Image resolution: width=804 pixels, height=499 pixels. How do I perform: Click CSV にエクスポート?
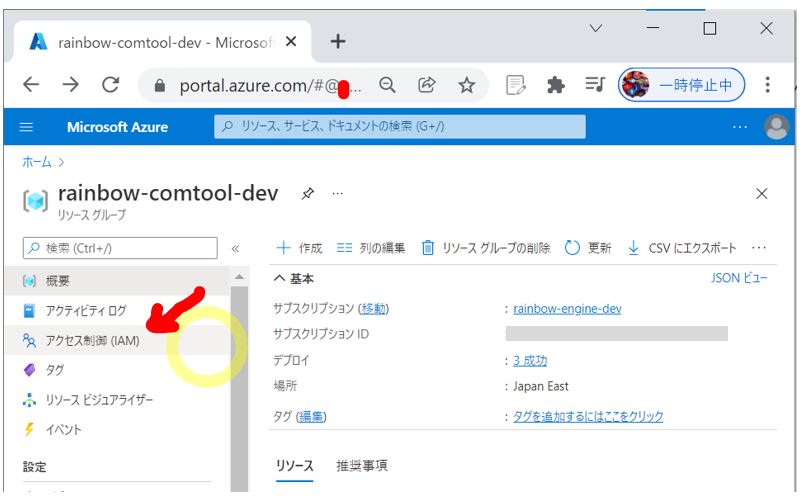pos(681,248)
